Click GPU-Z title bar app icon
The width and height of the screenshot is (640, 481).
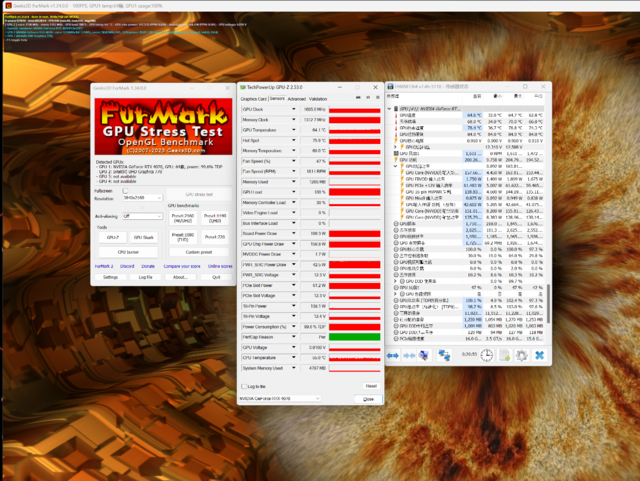coord(243,87)
